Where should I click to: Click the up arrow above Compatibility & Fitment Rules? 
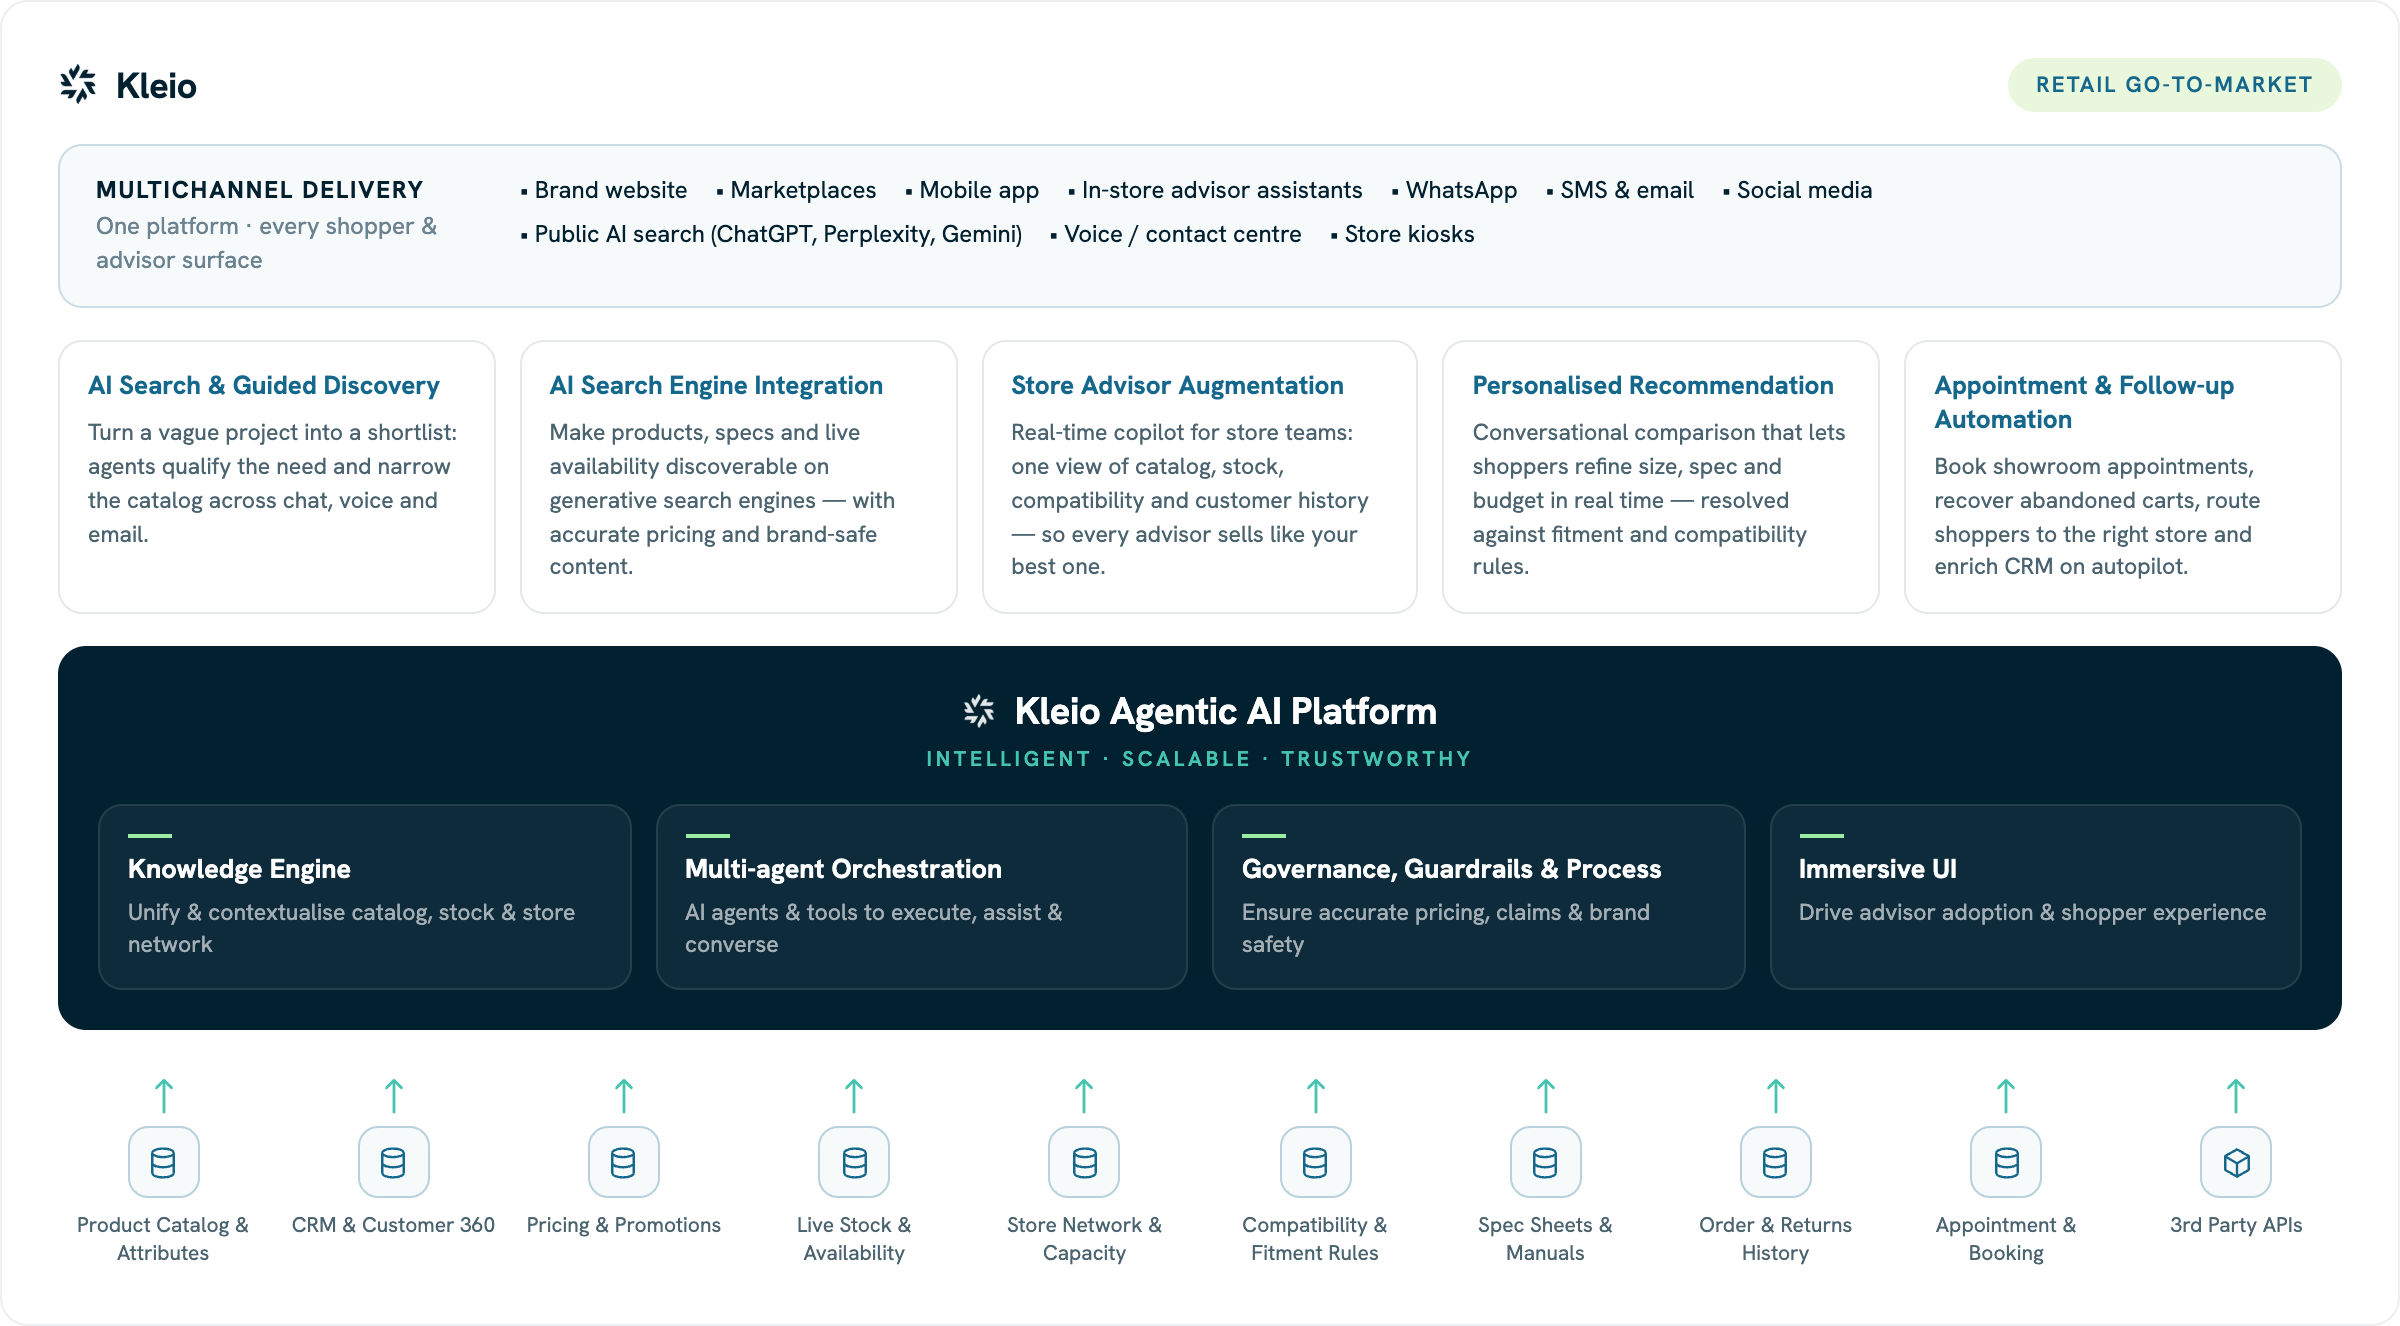point(1316,1096)
